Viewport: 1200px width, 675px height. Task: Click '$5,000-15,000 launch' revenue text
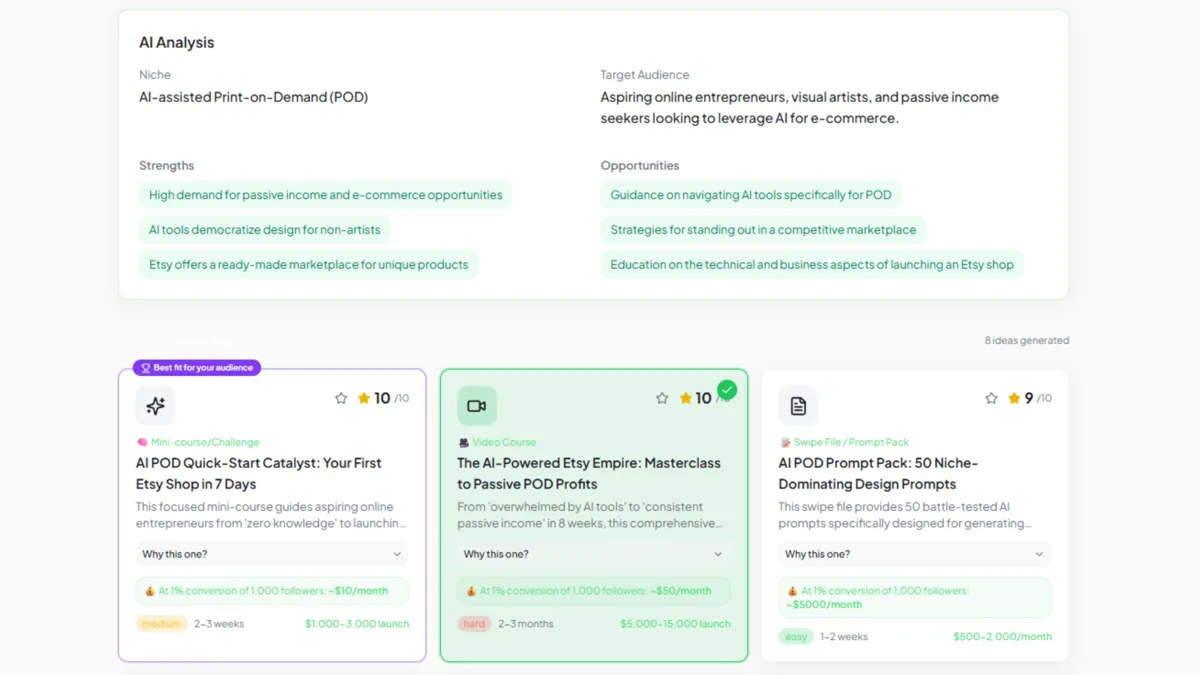click(x=675, y=624)
